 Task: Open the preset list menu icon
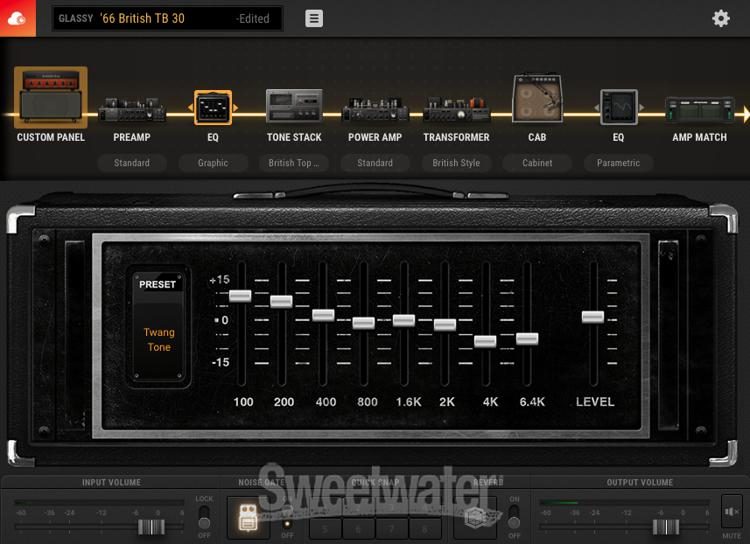[314, 19]
